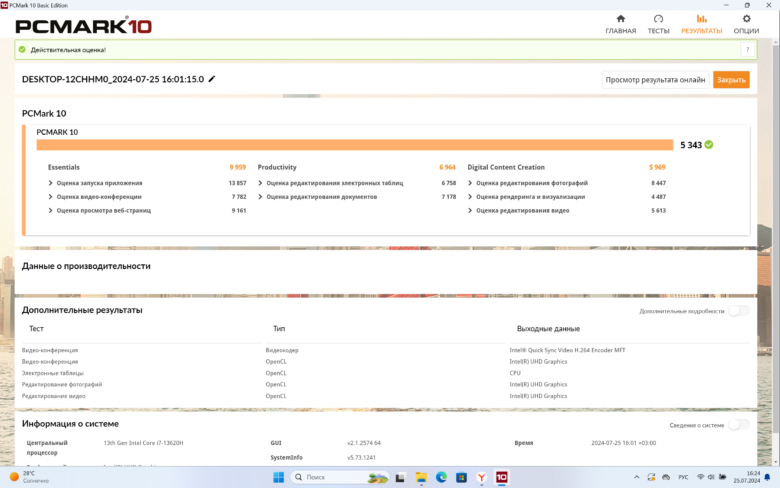Click the help question mark icon
The image size is (780, 488).
[747, 50]
